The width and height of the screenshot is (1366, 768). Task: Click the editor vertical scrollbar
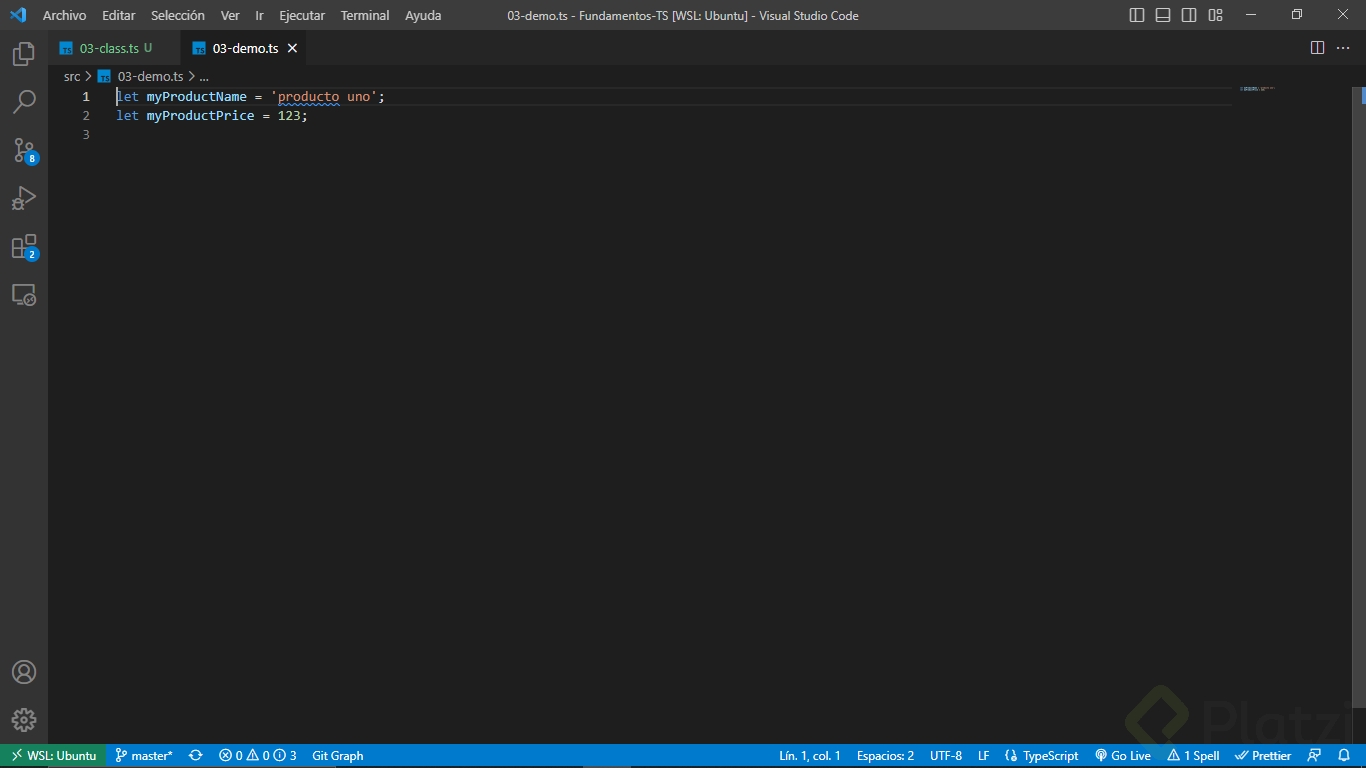(x=1359, y=400)
